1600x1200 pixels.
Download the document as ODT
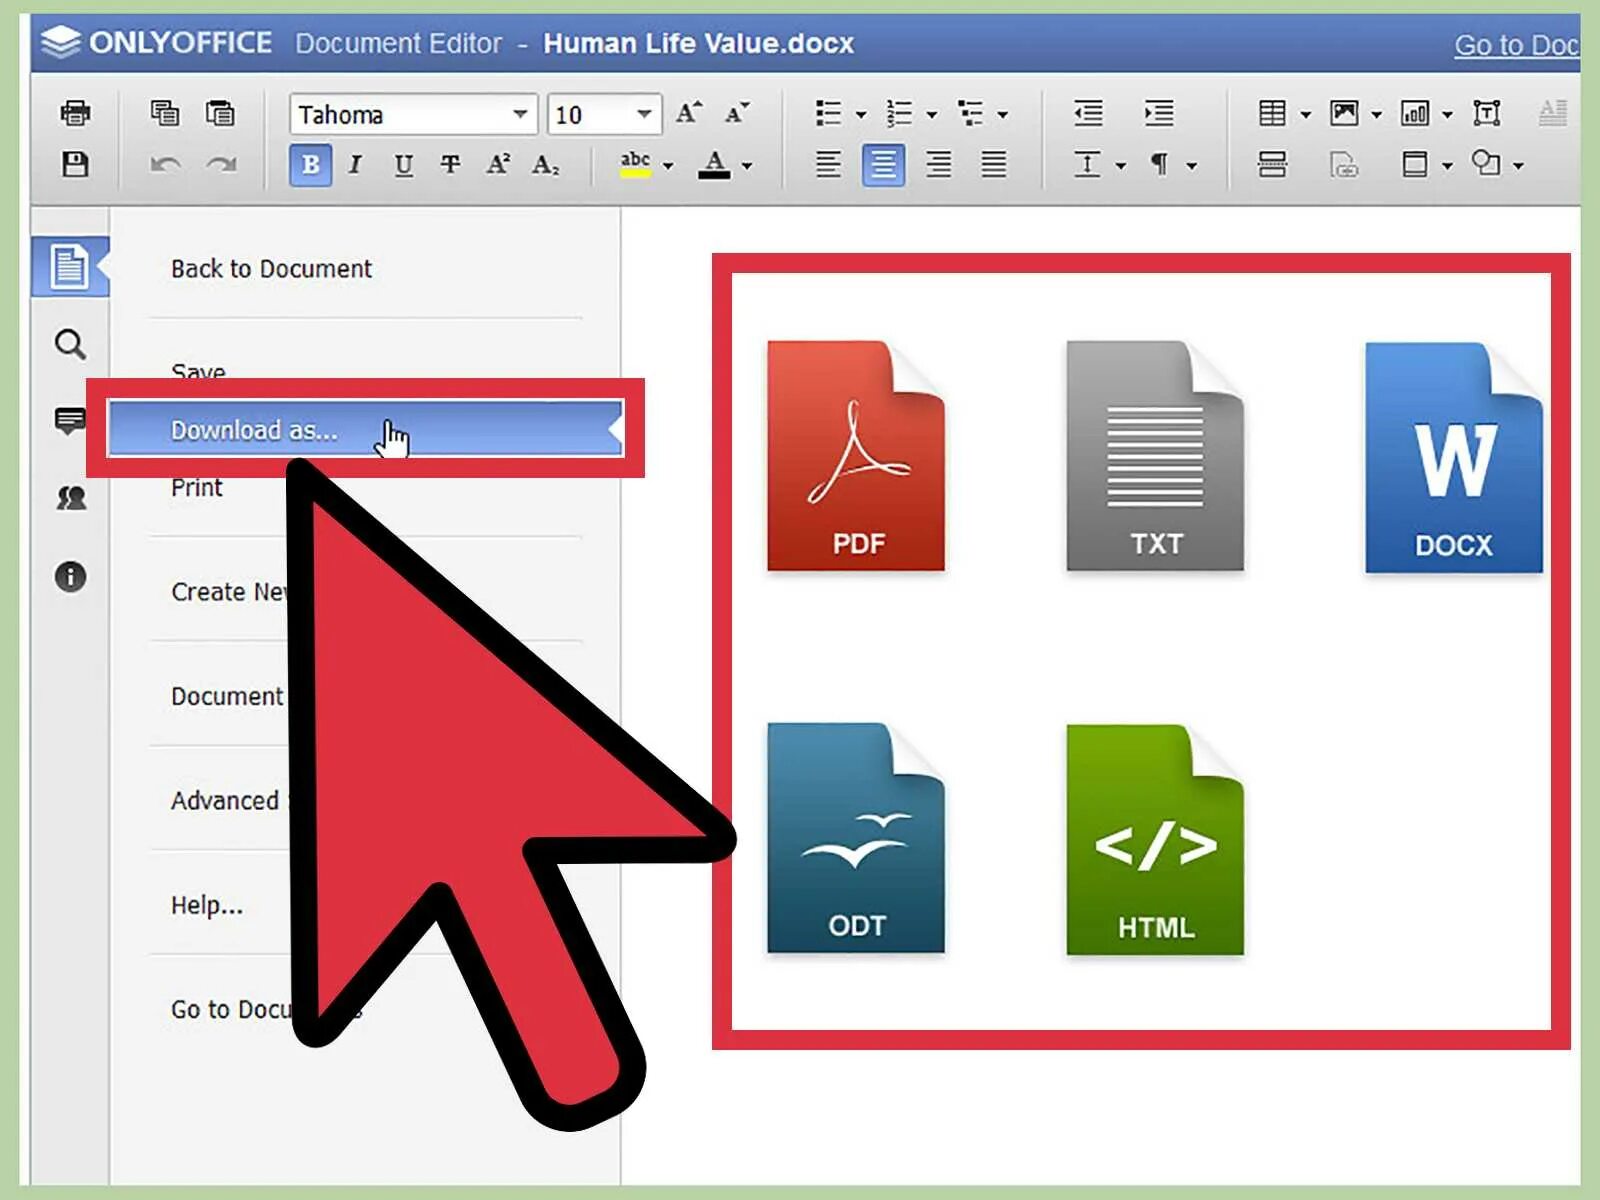tap(856, 838)
